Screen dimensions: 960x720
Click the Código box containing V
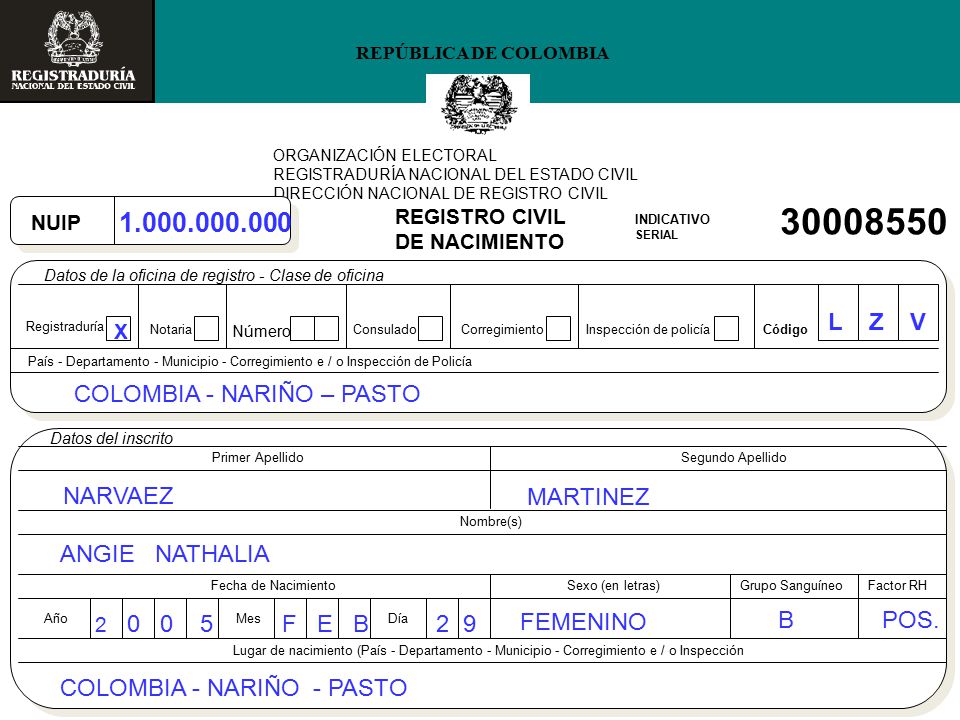(918, 312)
